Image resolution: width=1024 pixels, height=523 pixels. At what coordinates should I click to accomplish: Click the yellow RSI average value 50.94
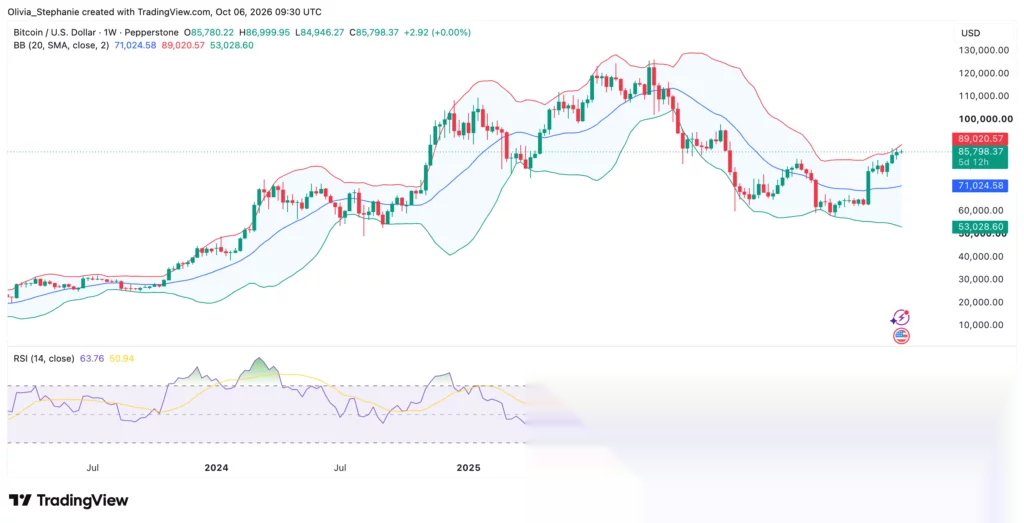[121, 358]
